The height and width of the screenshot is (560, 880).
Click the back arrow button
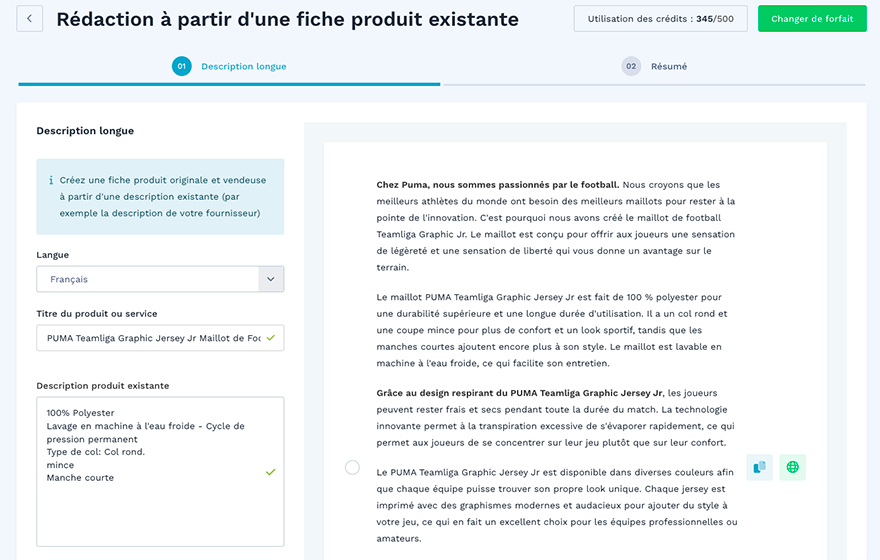[x=30, y=19]
